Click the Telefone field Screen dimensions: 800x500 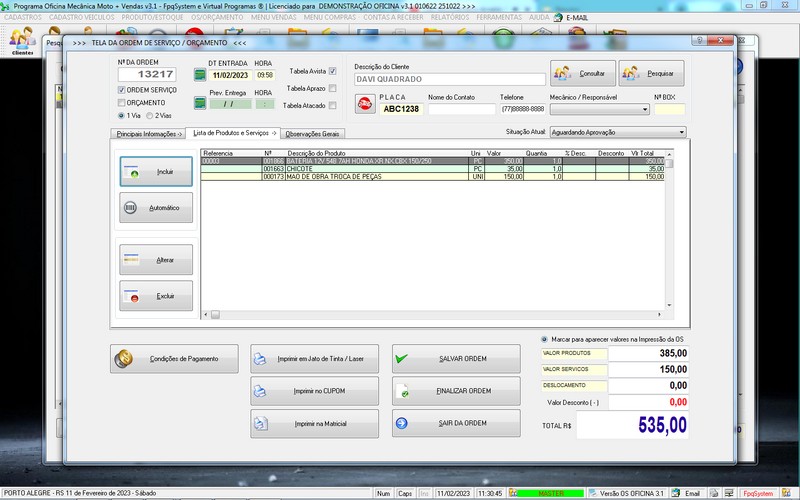523,109
